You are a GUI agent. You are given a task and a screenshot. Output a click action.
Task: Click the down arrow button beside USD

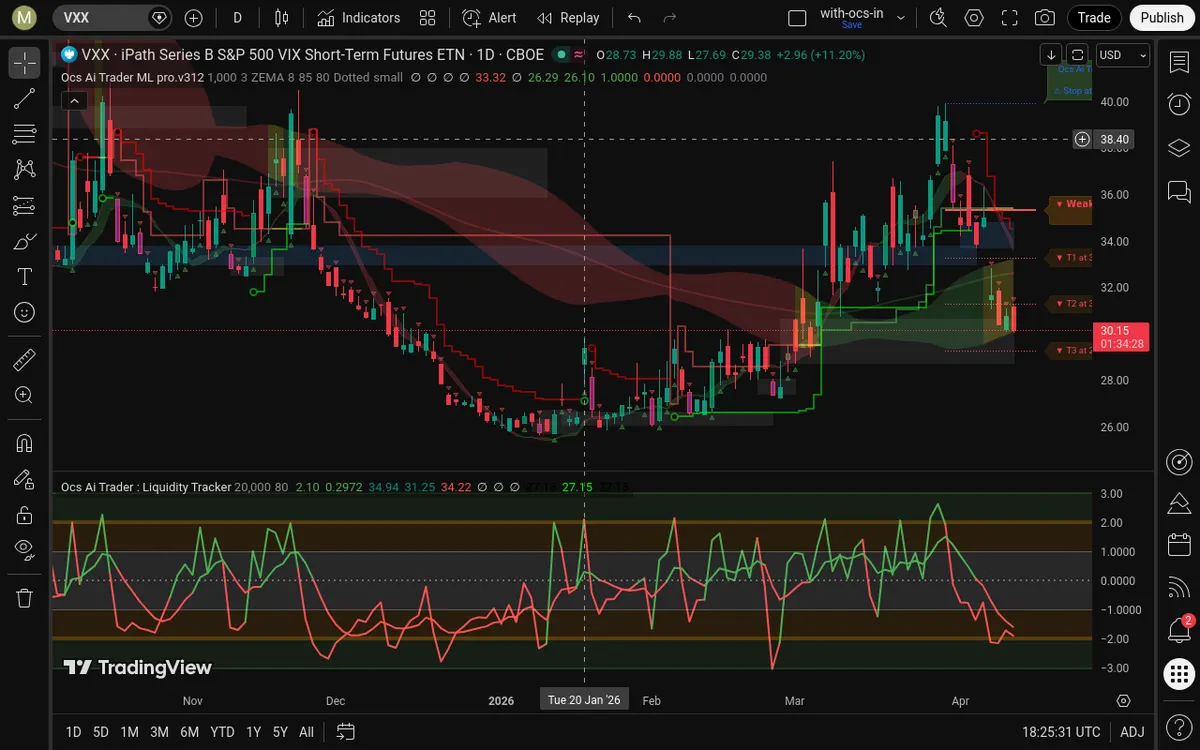[x=1051, y=55]
